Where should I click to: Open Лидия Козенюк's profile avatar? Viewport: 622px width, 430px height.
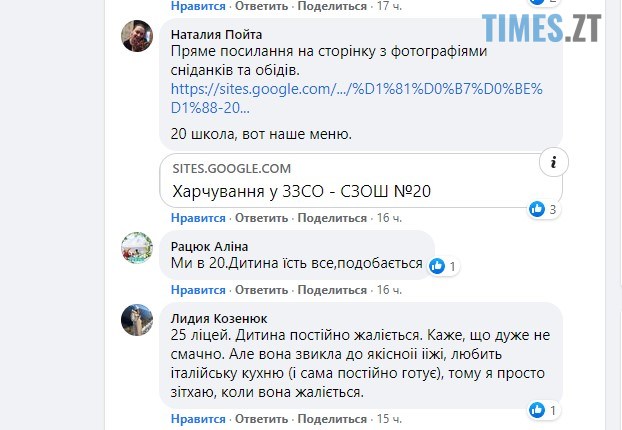click(137, 320)
